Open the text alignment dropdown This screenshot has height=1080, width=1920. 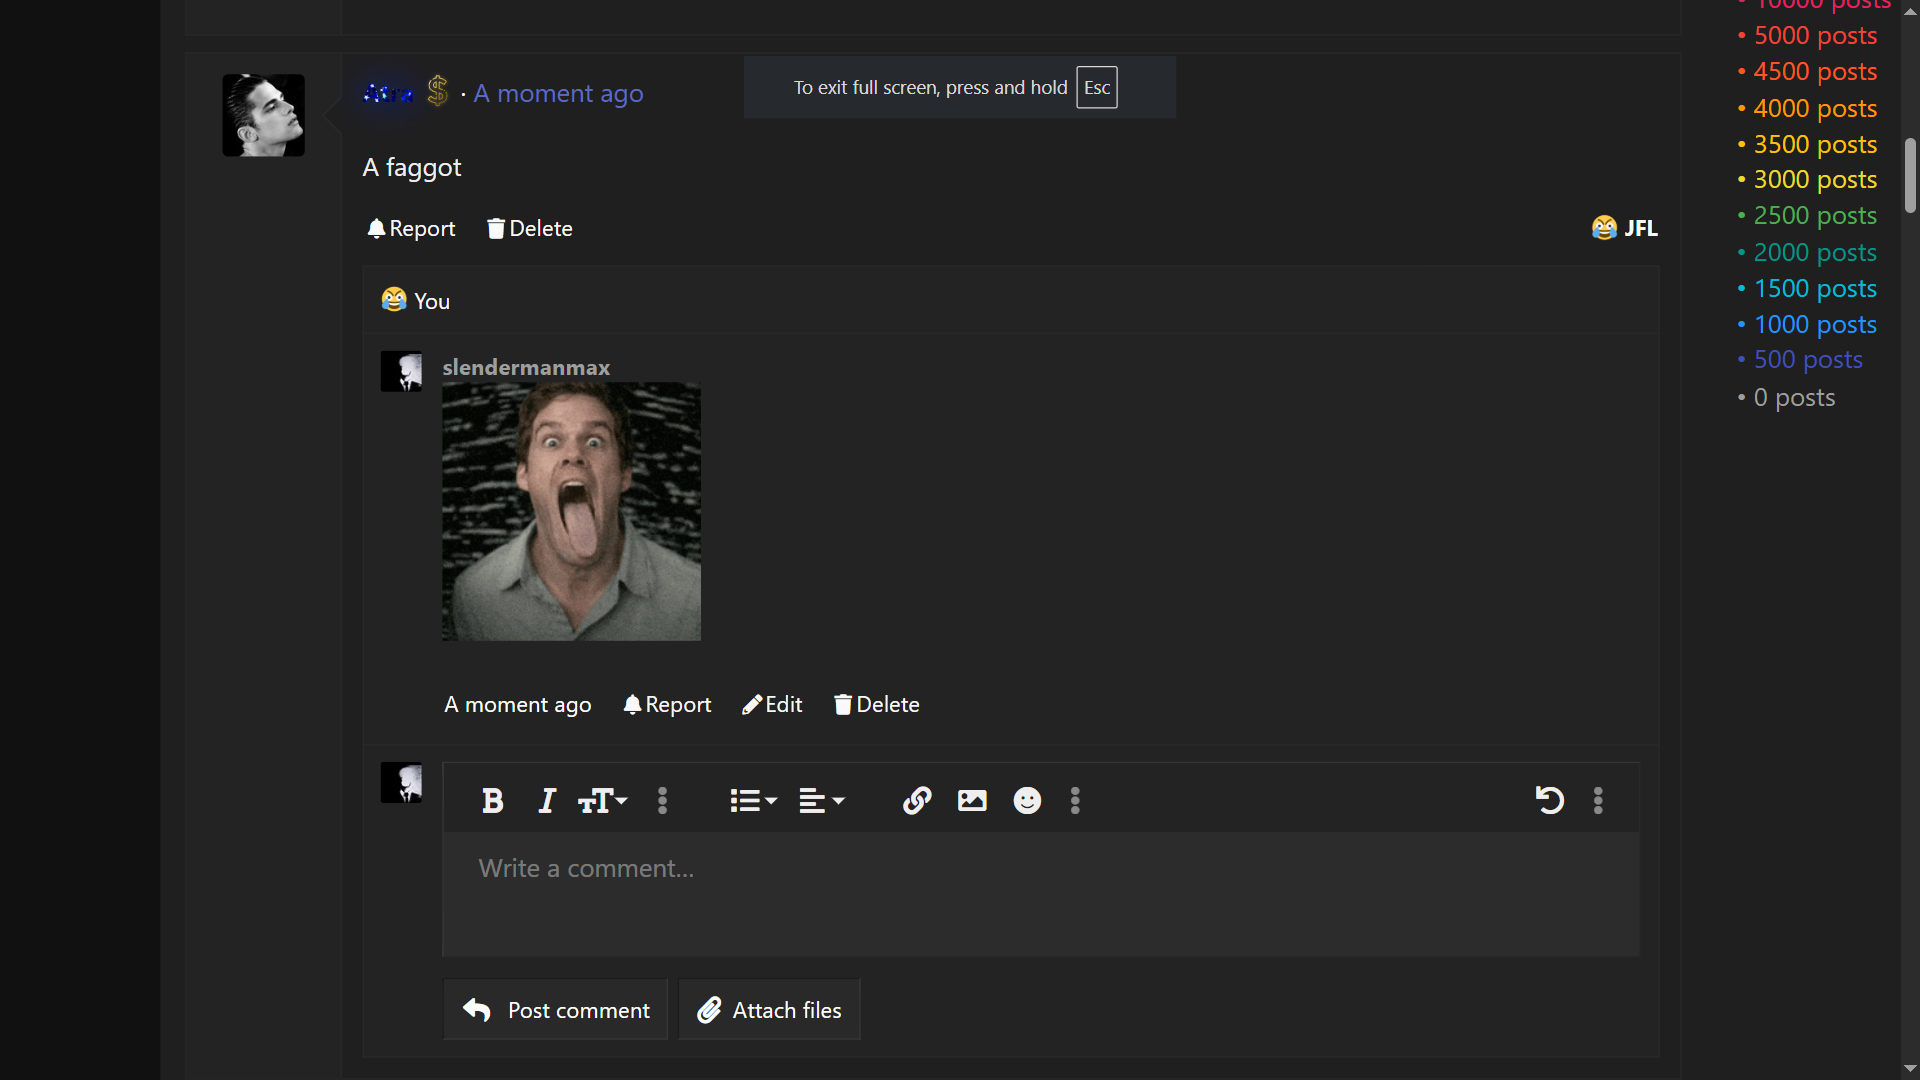[822, 801]
